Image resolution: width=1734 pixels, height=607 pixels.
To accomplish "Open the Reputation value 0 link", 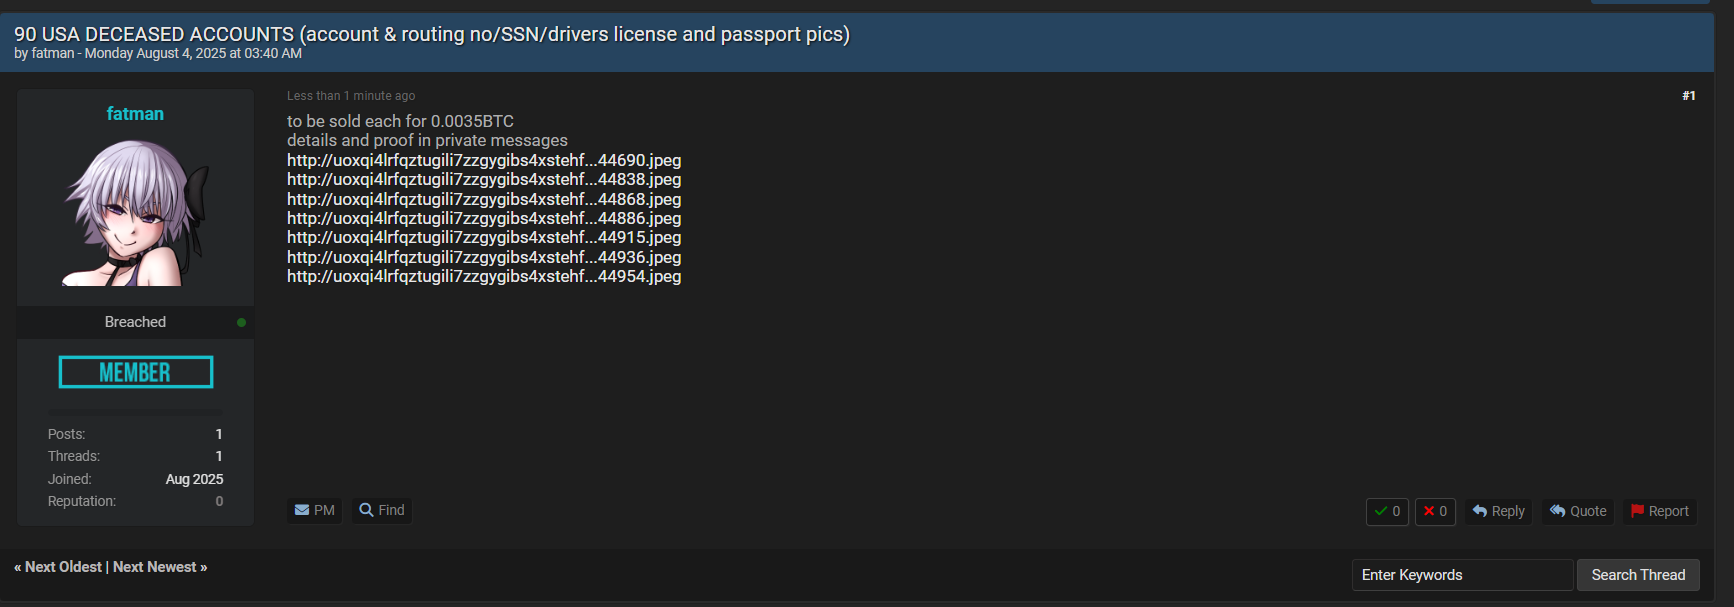I will pyautogui.click(x=219, y=501).
